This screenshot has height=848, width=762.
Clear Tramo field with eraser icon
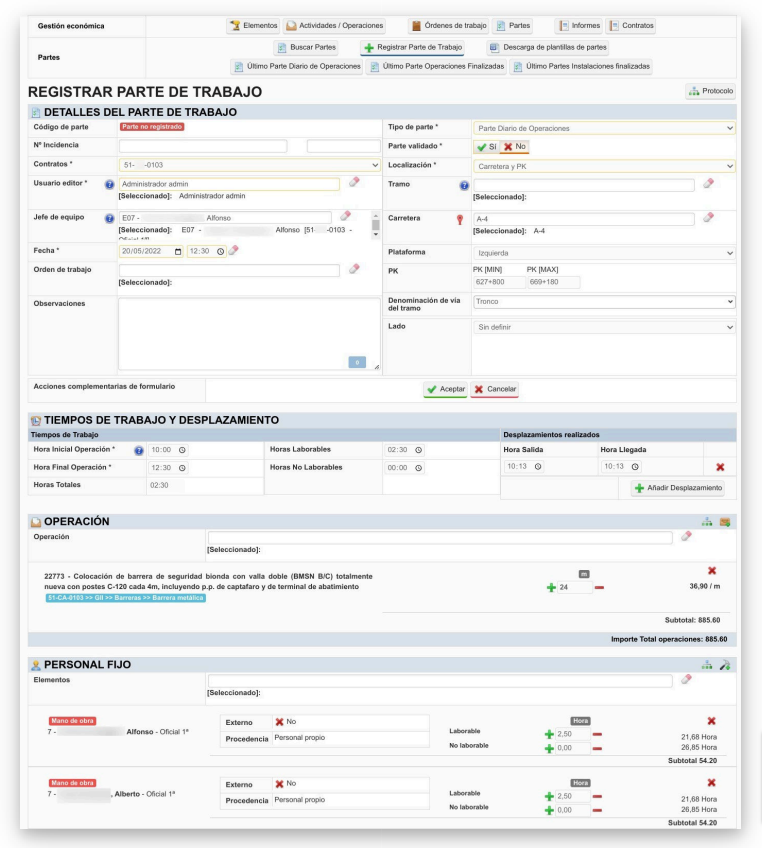pyautogui.click(x=708, y=183)
